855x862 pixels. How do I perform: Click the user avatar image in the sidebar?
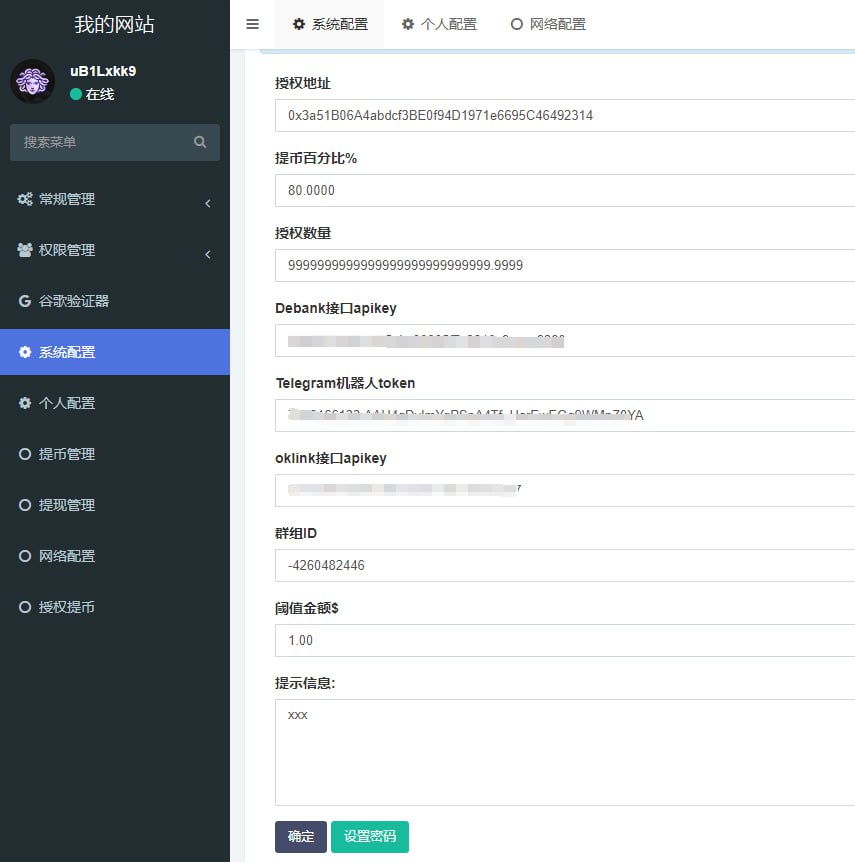click(x=32, y=81)
